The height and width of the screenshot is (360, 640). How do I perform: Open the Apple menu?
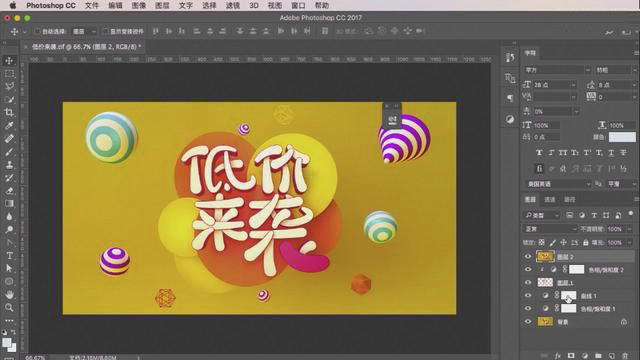(13, 5)
